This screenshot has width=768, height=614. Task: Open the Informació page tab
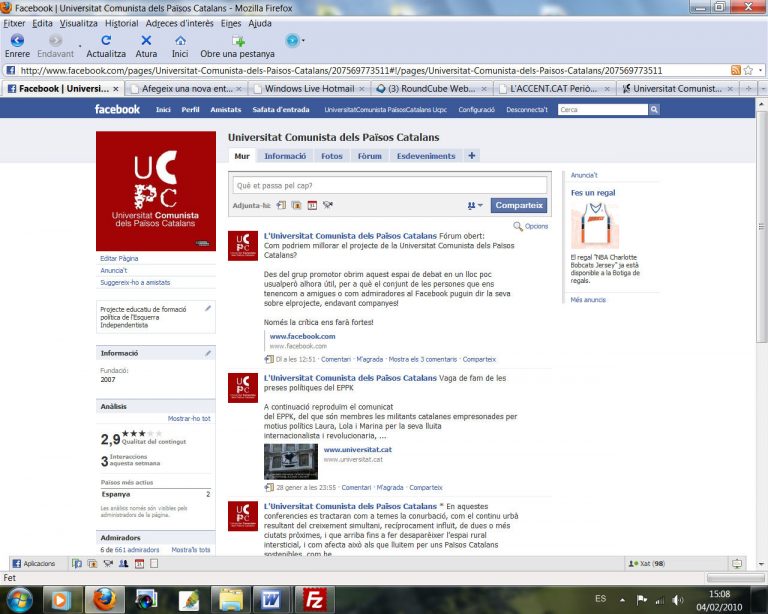(x=285, y=156)
